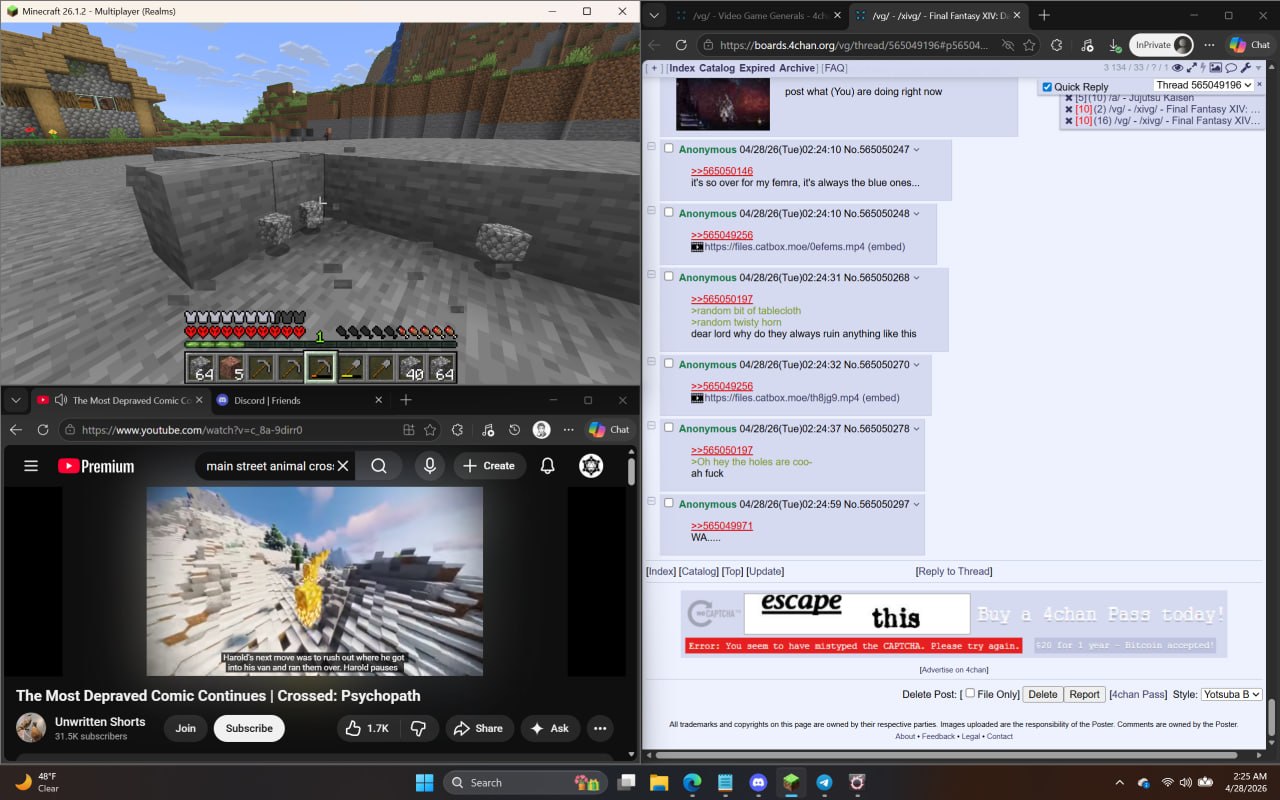Open browser history in YouTube window
Screen dimensions: 1280x800
coord(514,430)
